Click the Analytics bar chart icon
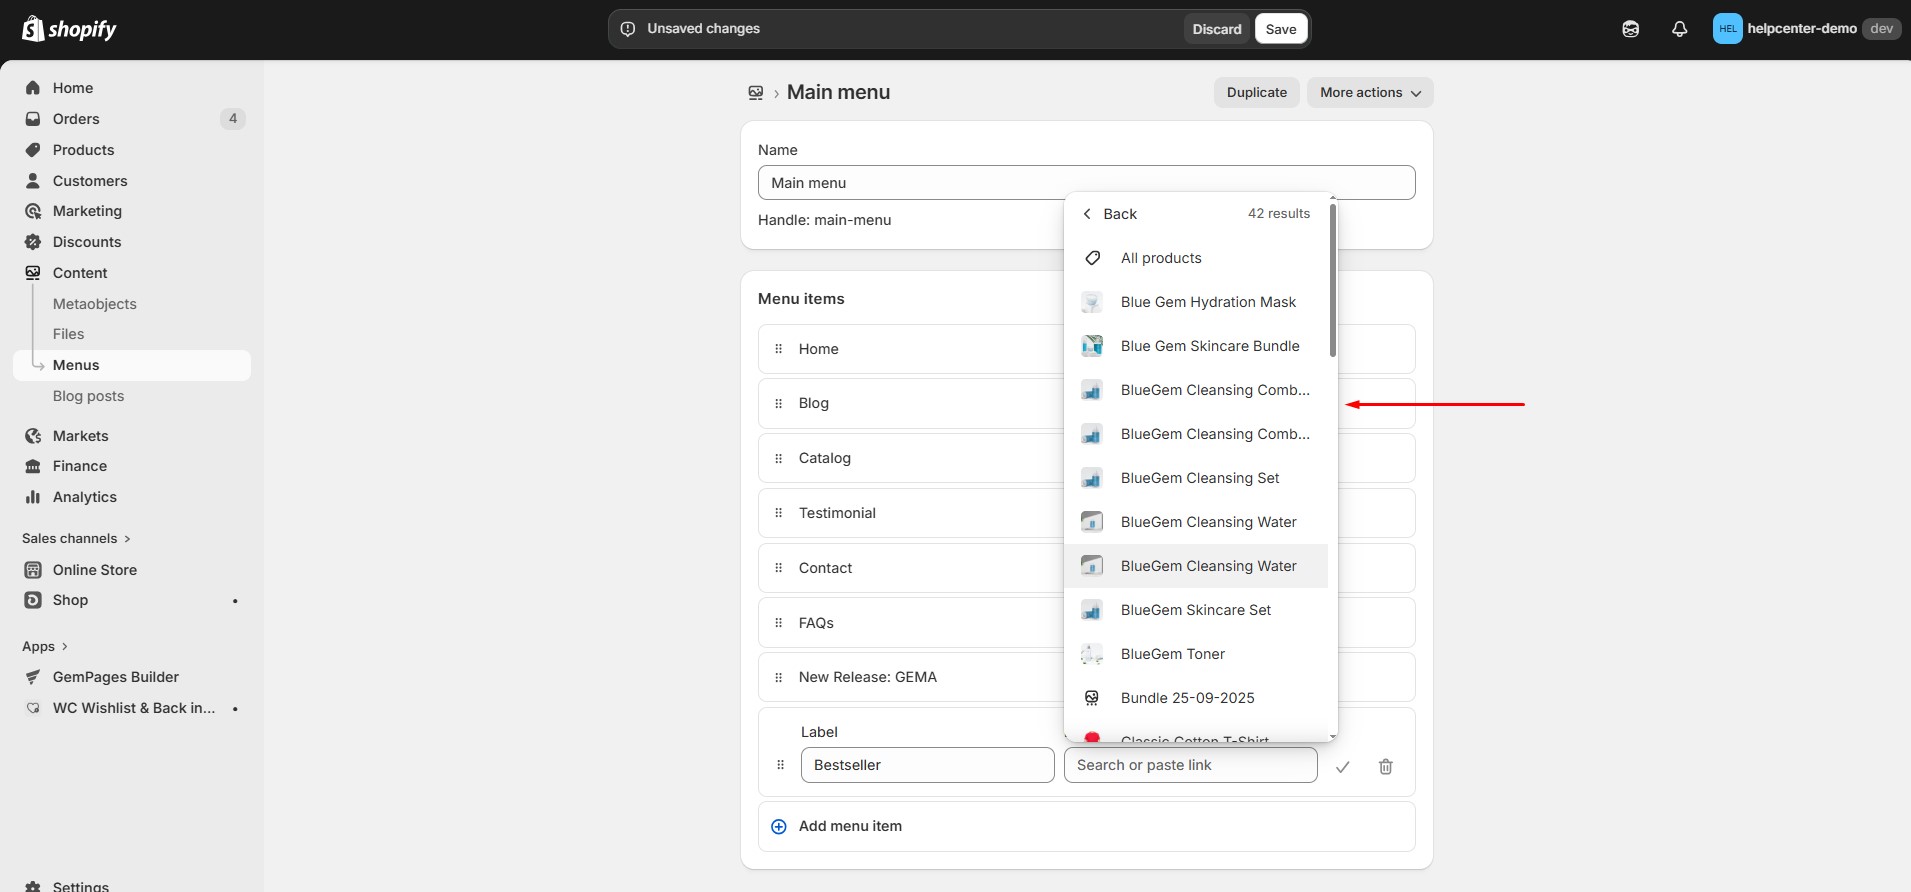Image resolution: width=1911 pixels, height=892 pixels. click(x=33, y=497)
